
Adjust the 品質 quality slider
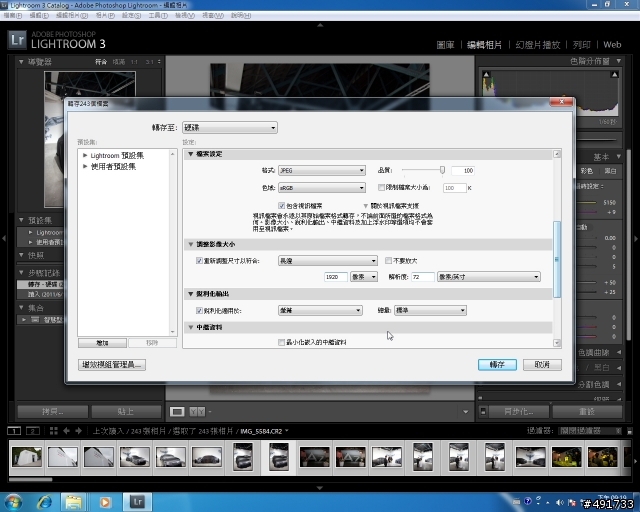tap(442, 170)
